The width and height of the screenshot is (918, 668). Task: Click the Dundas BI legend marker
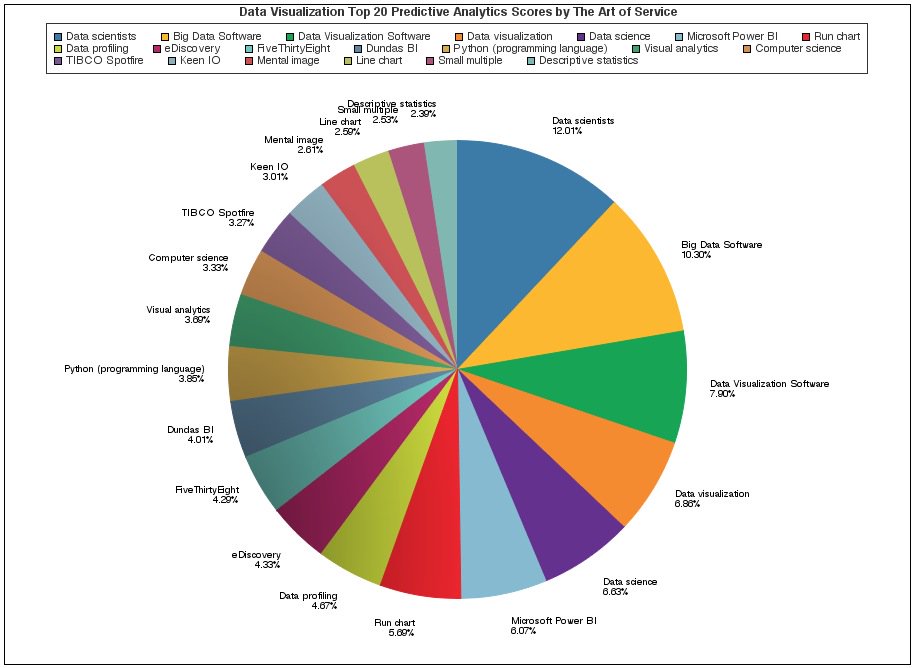pos(357,50)
